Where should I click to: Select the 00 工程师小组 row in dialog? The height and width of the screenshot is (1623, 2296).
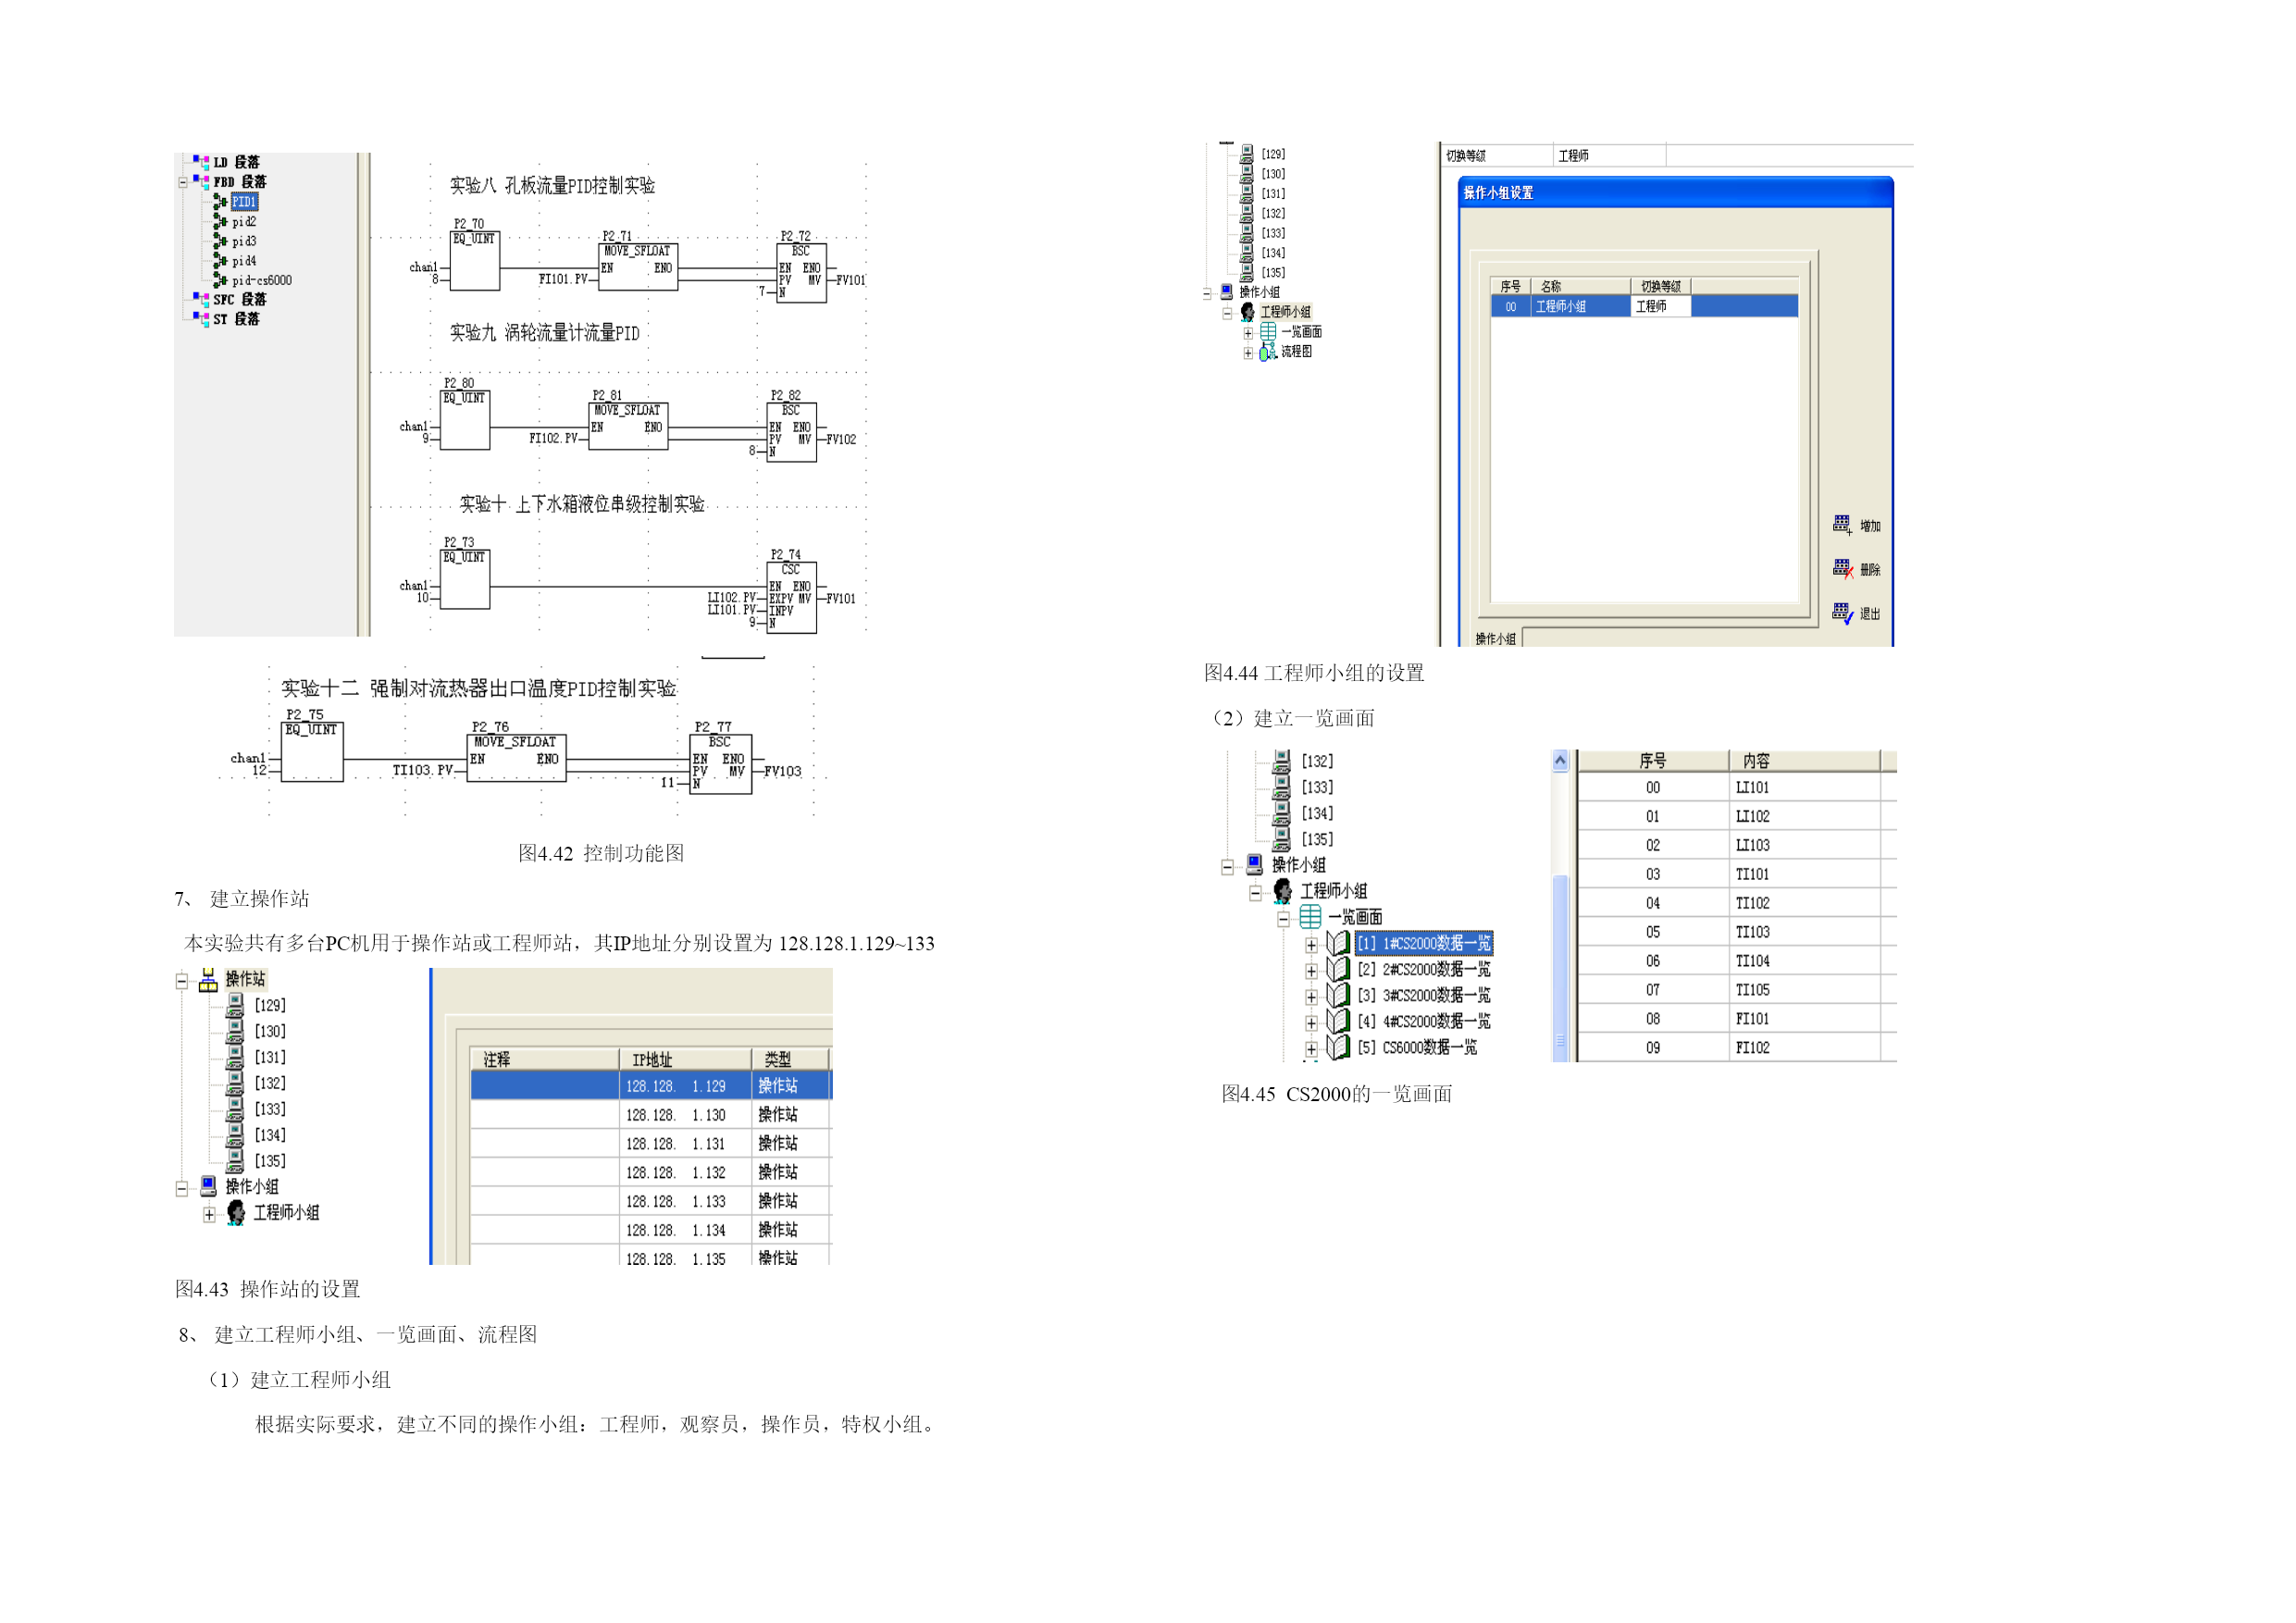coord(1644,306)
